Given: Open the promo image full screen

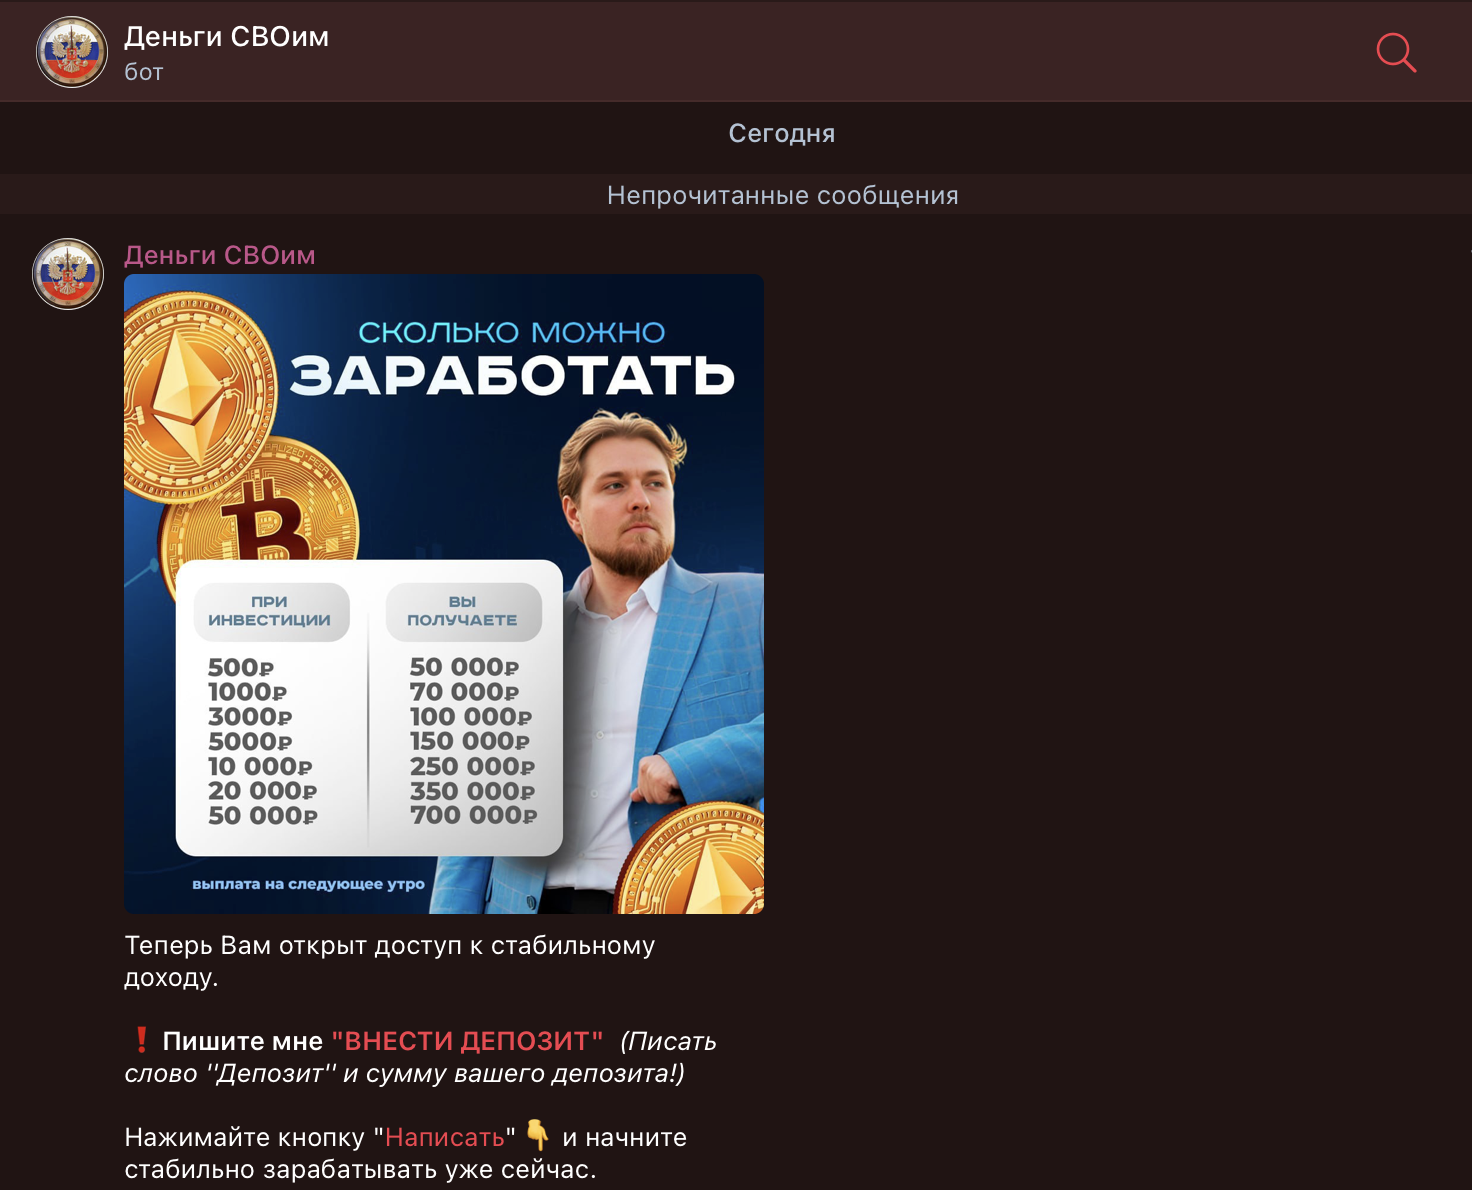Looking at the screenshot, I should pyautogui.click(x=443, y=595).
